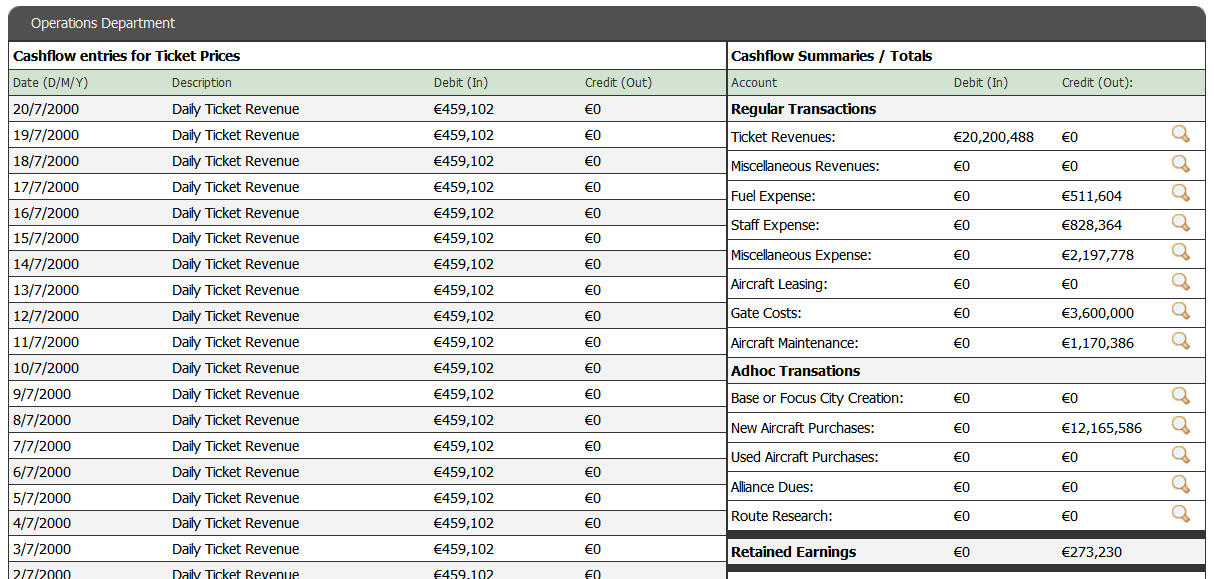Click Gate Costs magnifier icon
Viewport: 1214px width, 579px height.
[1180, 310]
